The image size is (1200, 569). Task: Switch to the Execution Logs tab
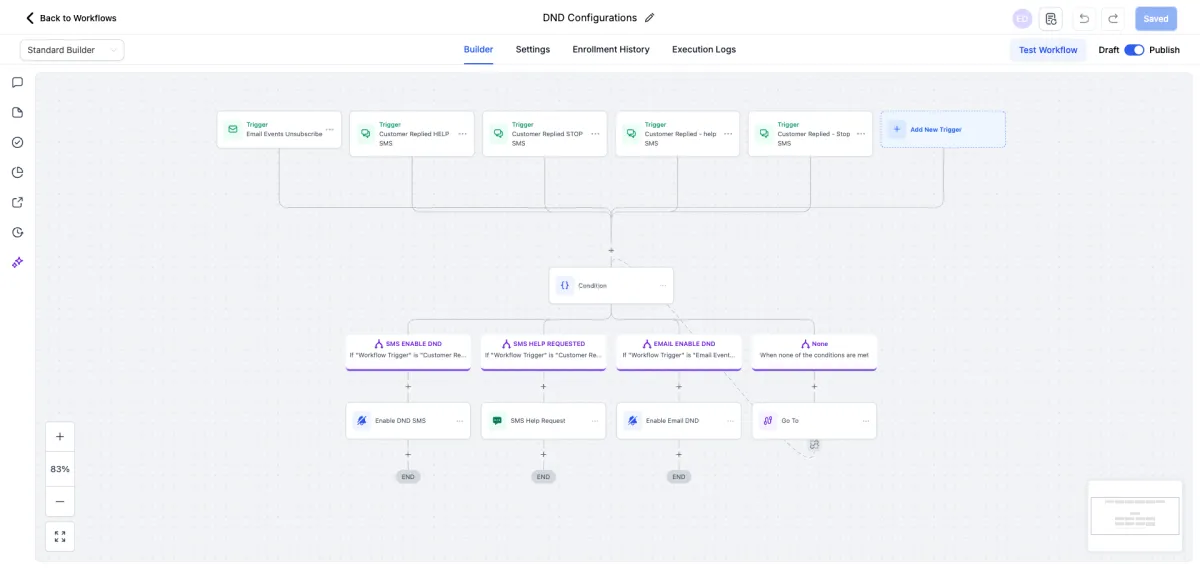click(704, 50)
